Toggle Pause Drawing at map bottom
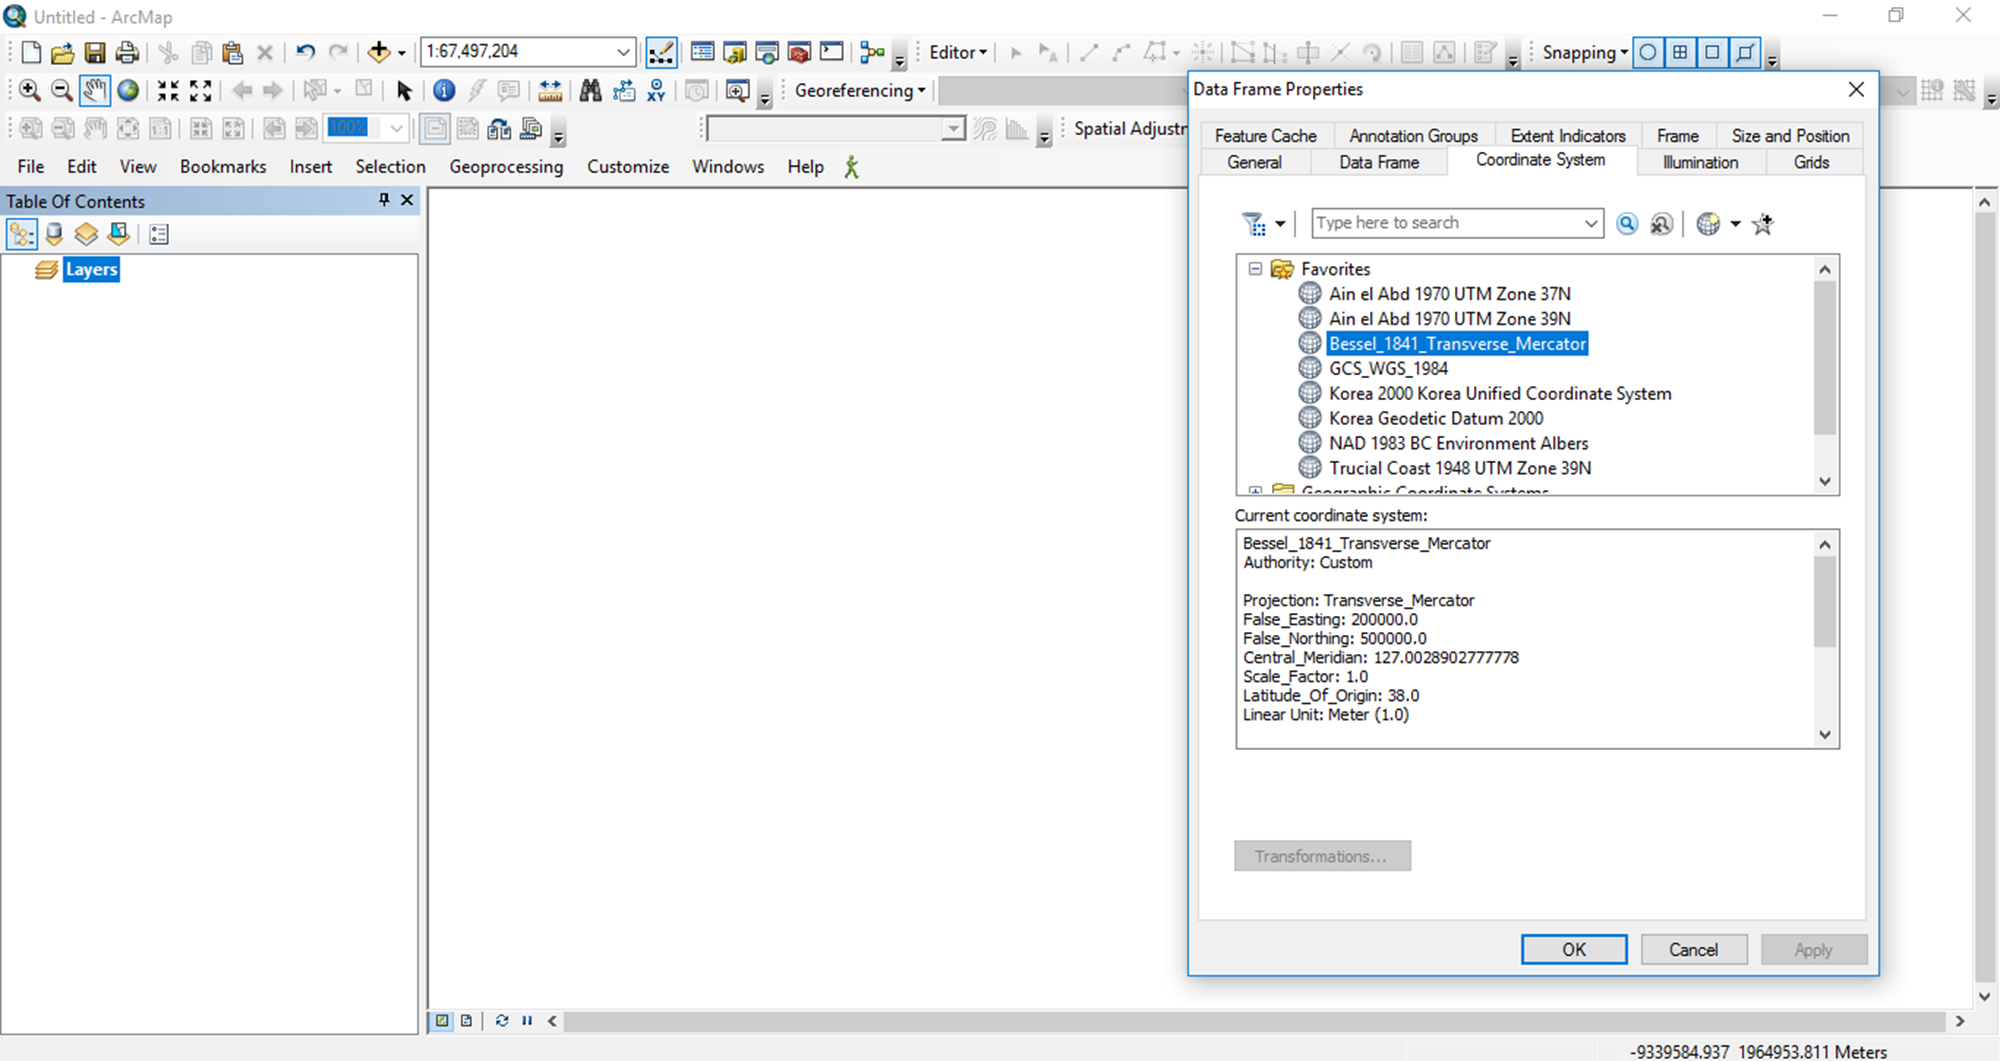Screen dimensions: 2000x1061 (x=527, y=1021)
